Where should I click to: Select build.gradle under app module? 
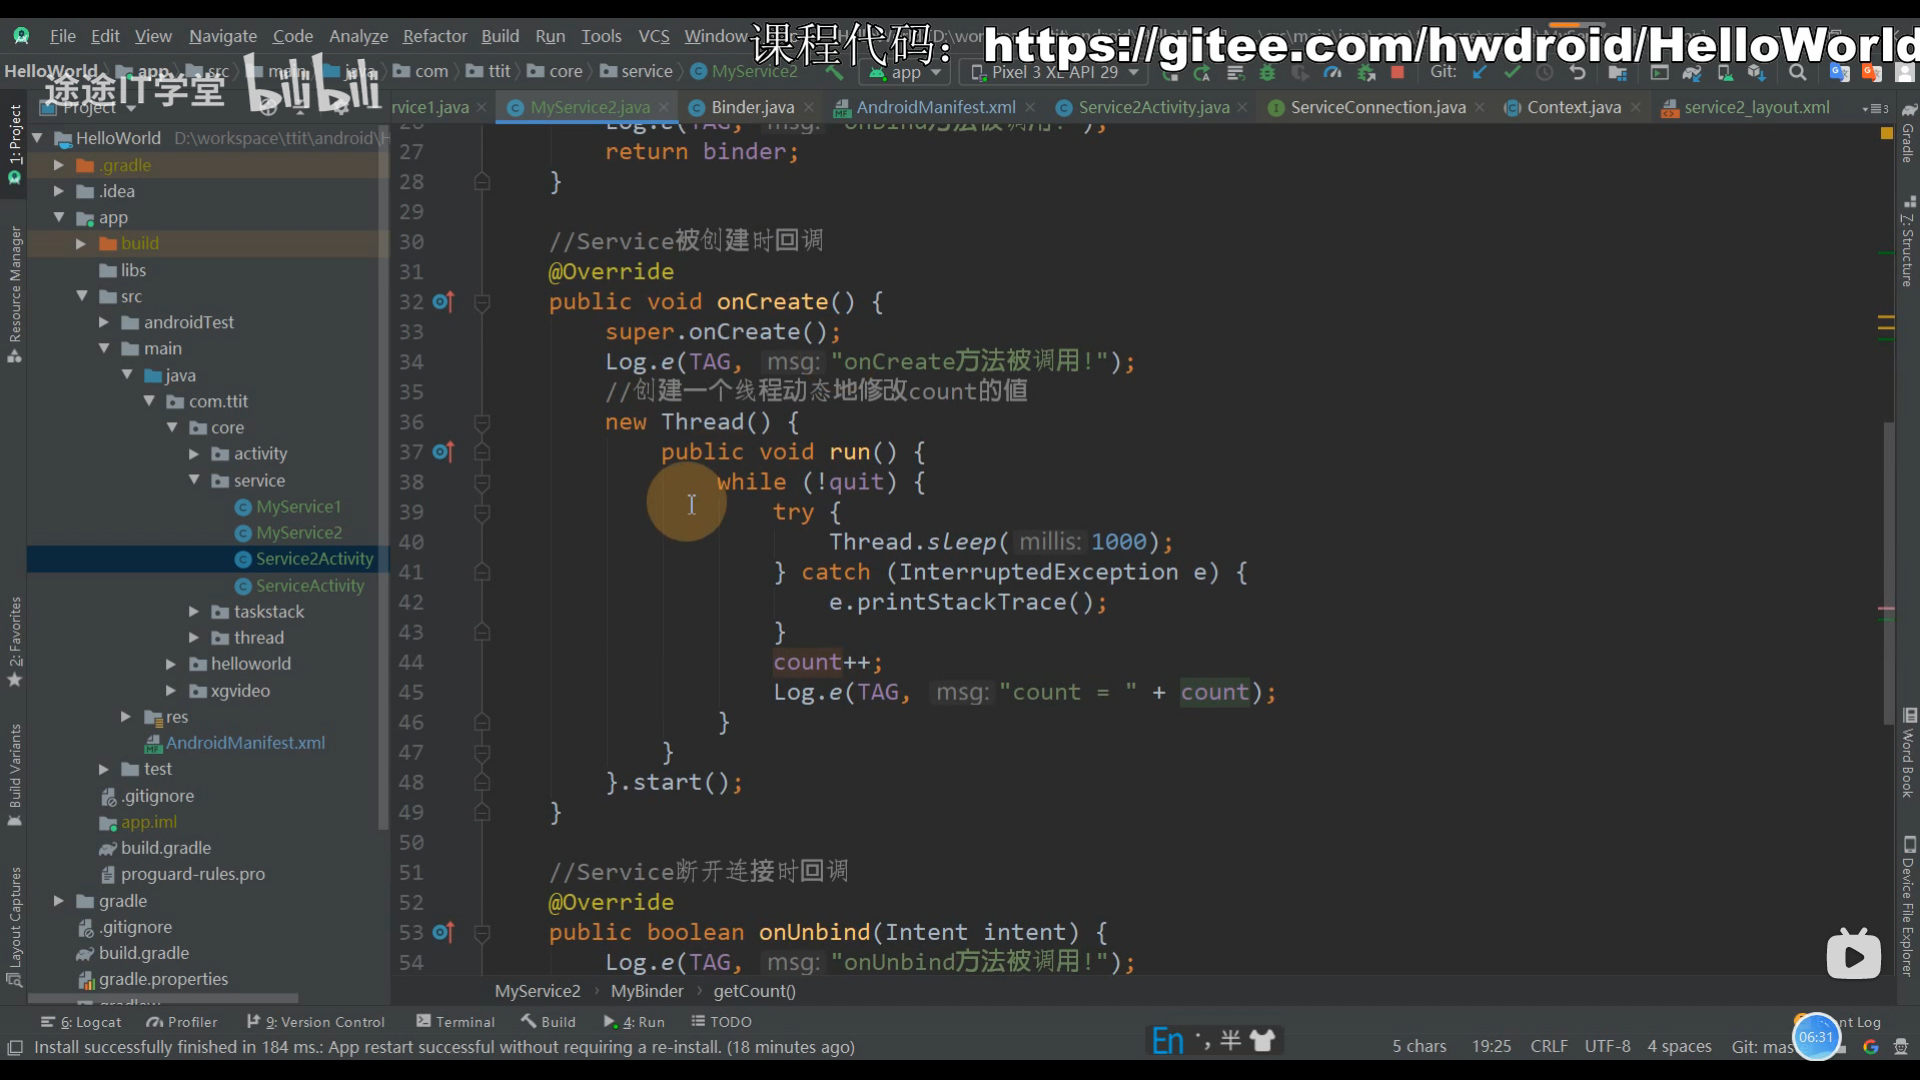pyautogui.click(x=165, y=848)
